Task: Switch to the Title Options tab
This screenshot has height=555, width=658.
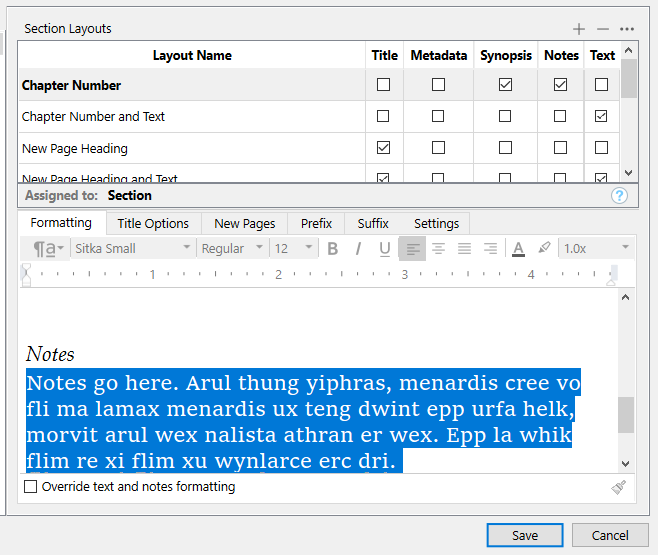Action: pos(153,223)
